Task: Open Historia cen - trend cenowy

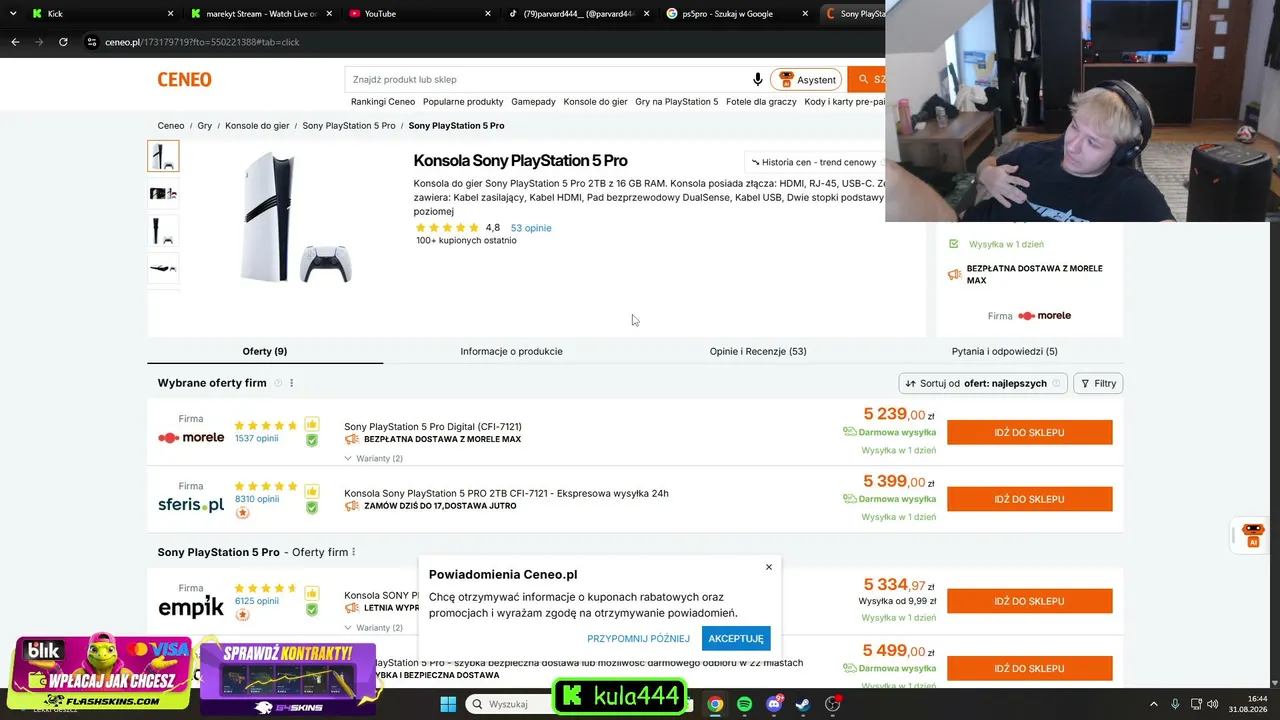Action: (x=814, y=162)
